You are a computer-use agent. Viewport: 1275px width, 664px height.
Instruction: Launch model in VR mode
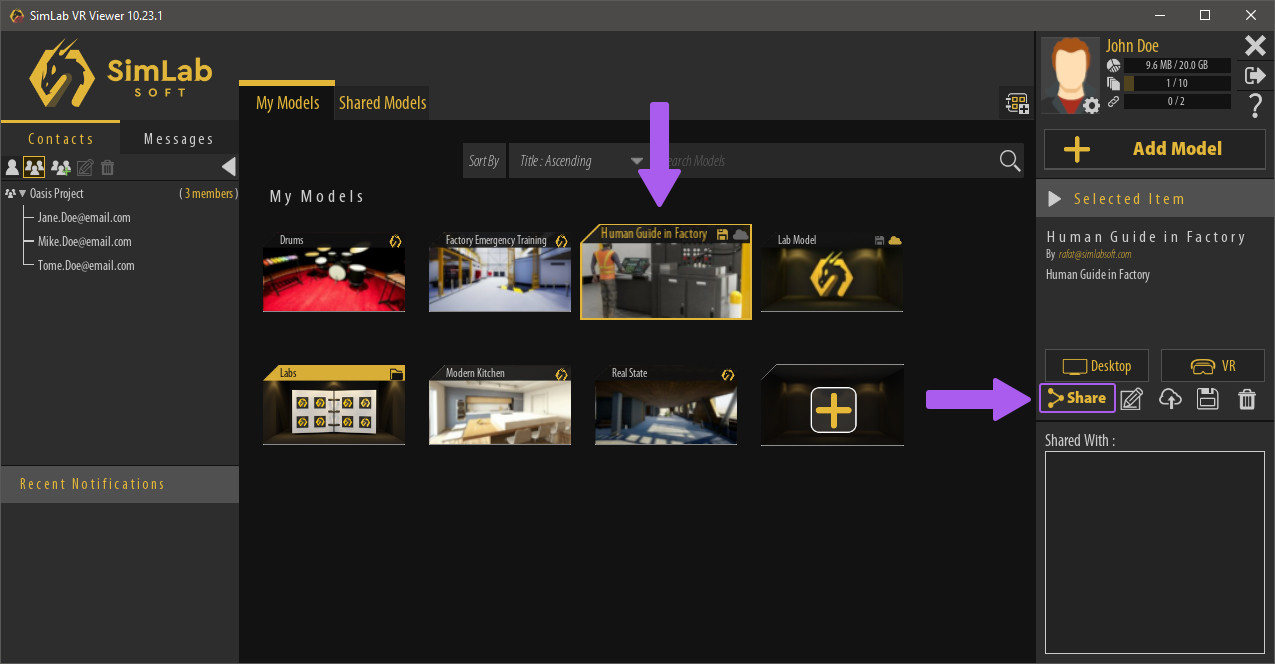[1213, 366]
